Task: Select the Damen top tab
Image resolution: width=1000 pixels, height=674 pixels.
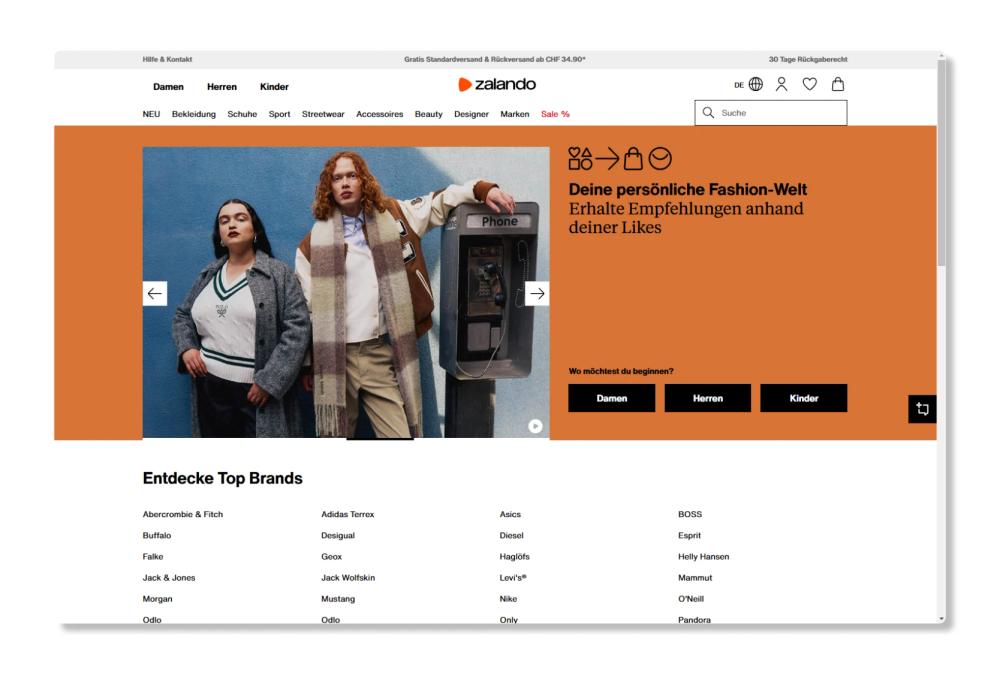Action: click(168, 87)
